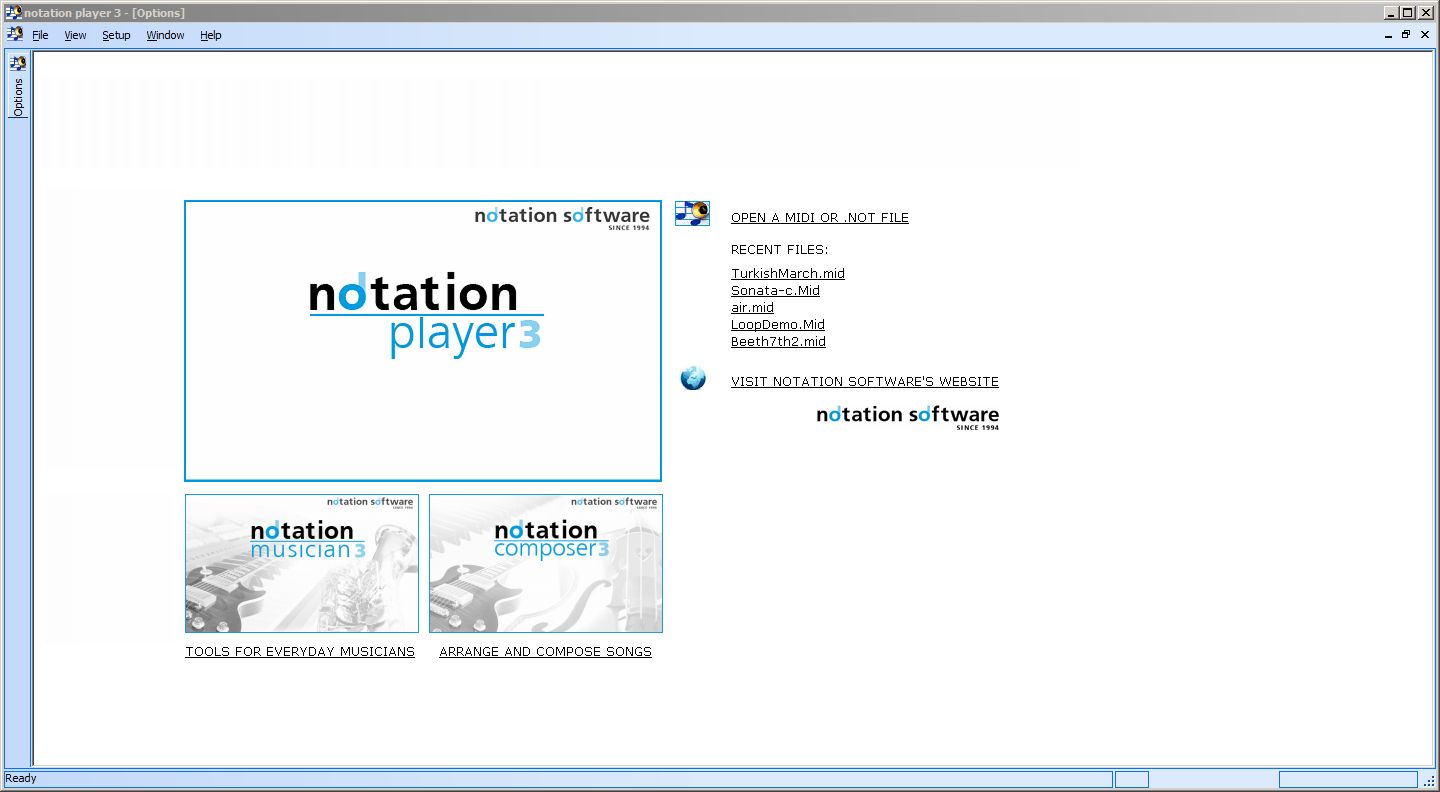Open the Window menu
This screenshot has width=1440, height=792.
coord(165,35)
